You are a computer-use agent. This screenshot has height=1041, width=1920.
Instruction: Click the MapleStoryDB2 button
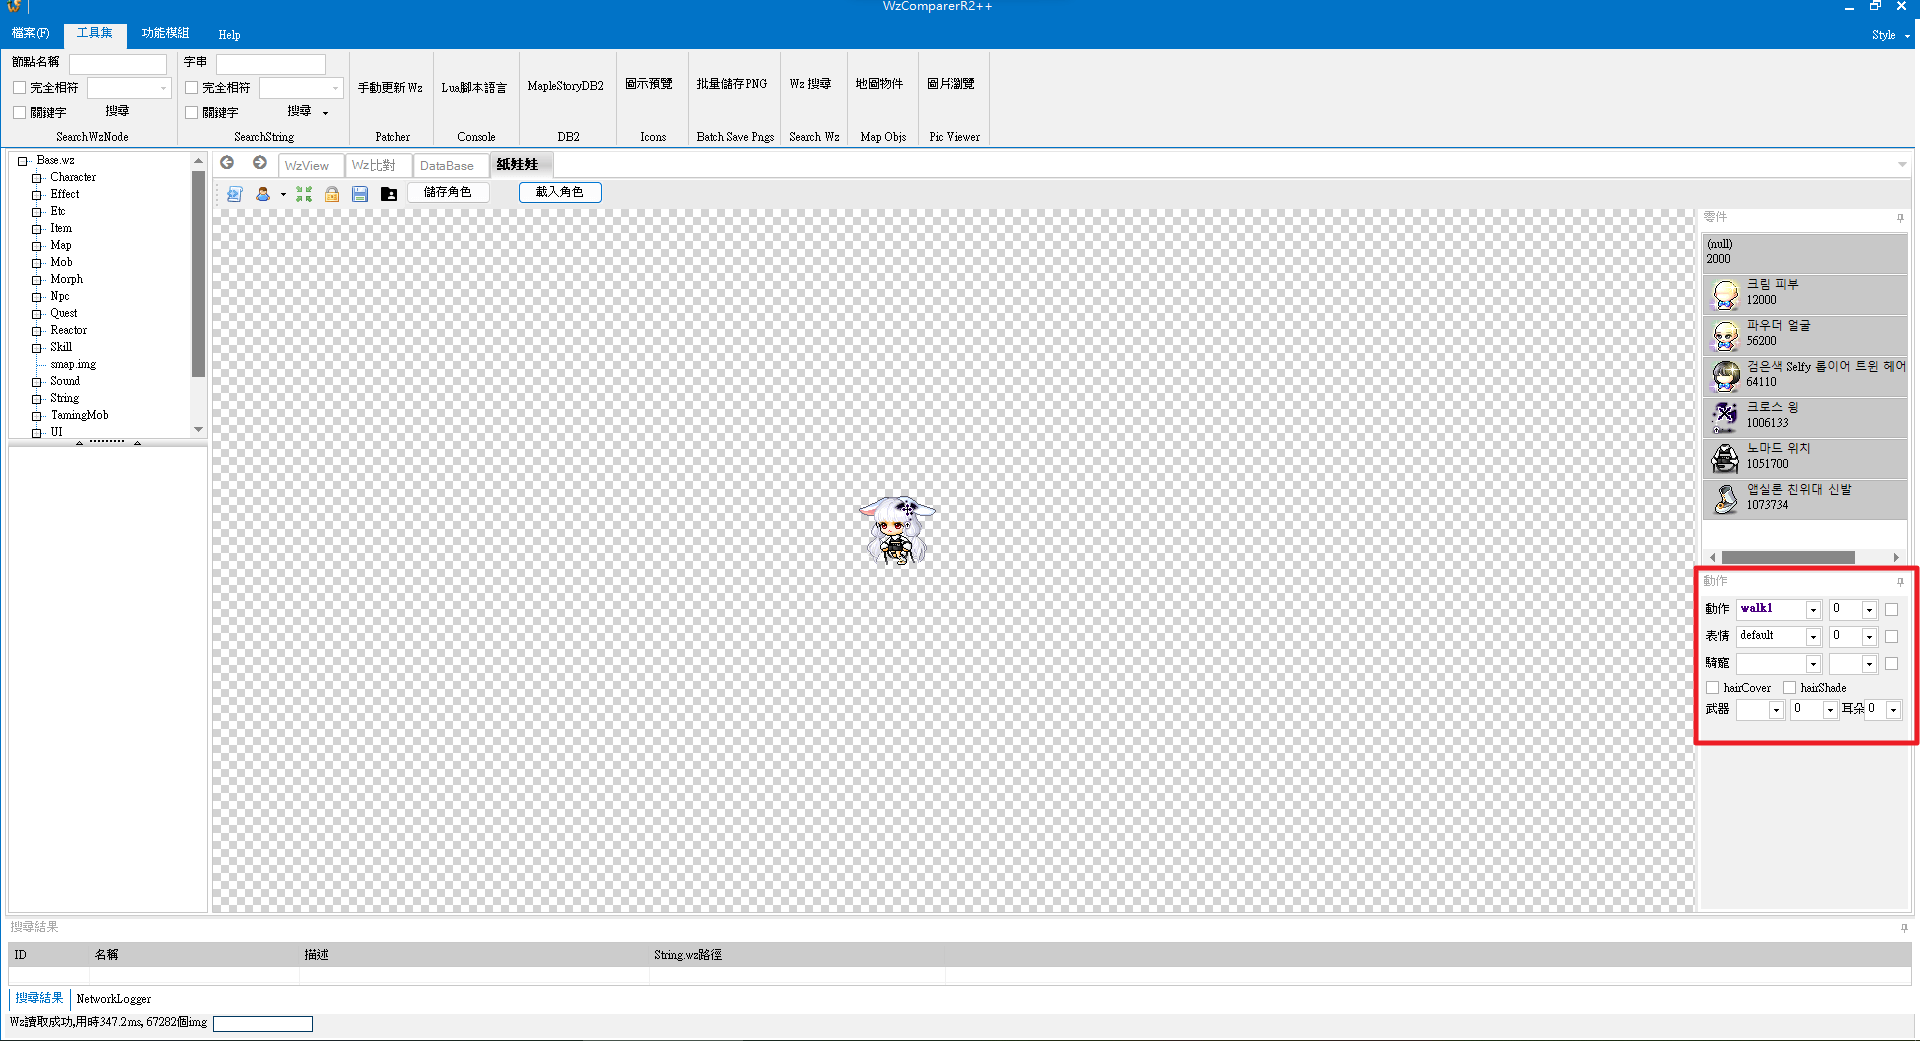(565, 86)
